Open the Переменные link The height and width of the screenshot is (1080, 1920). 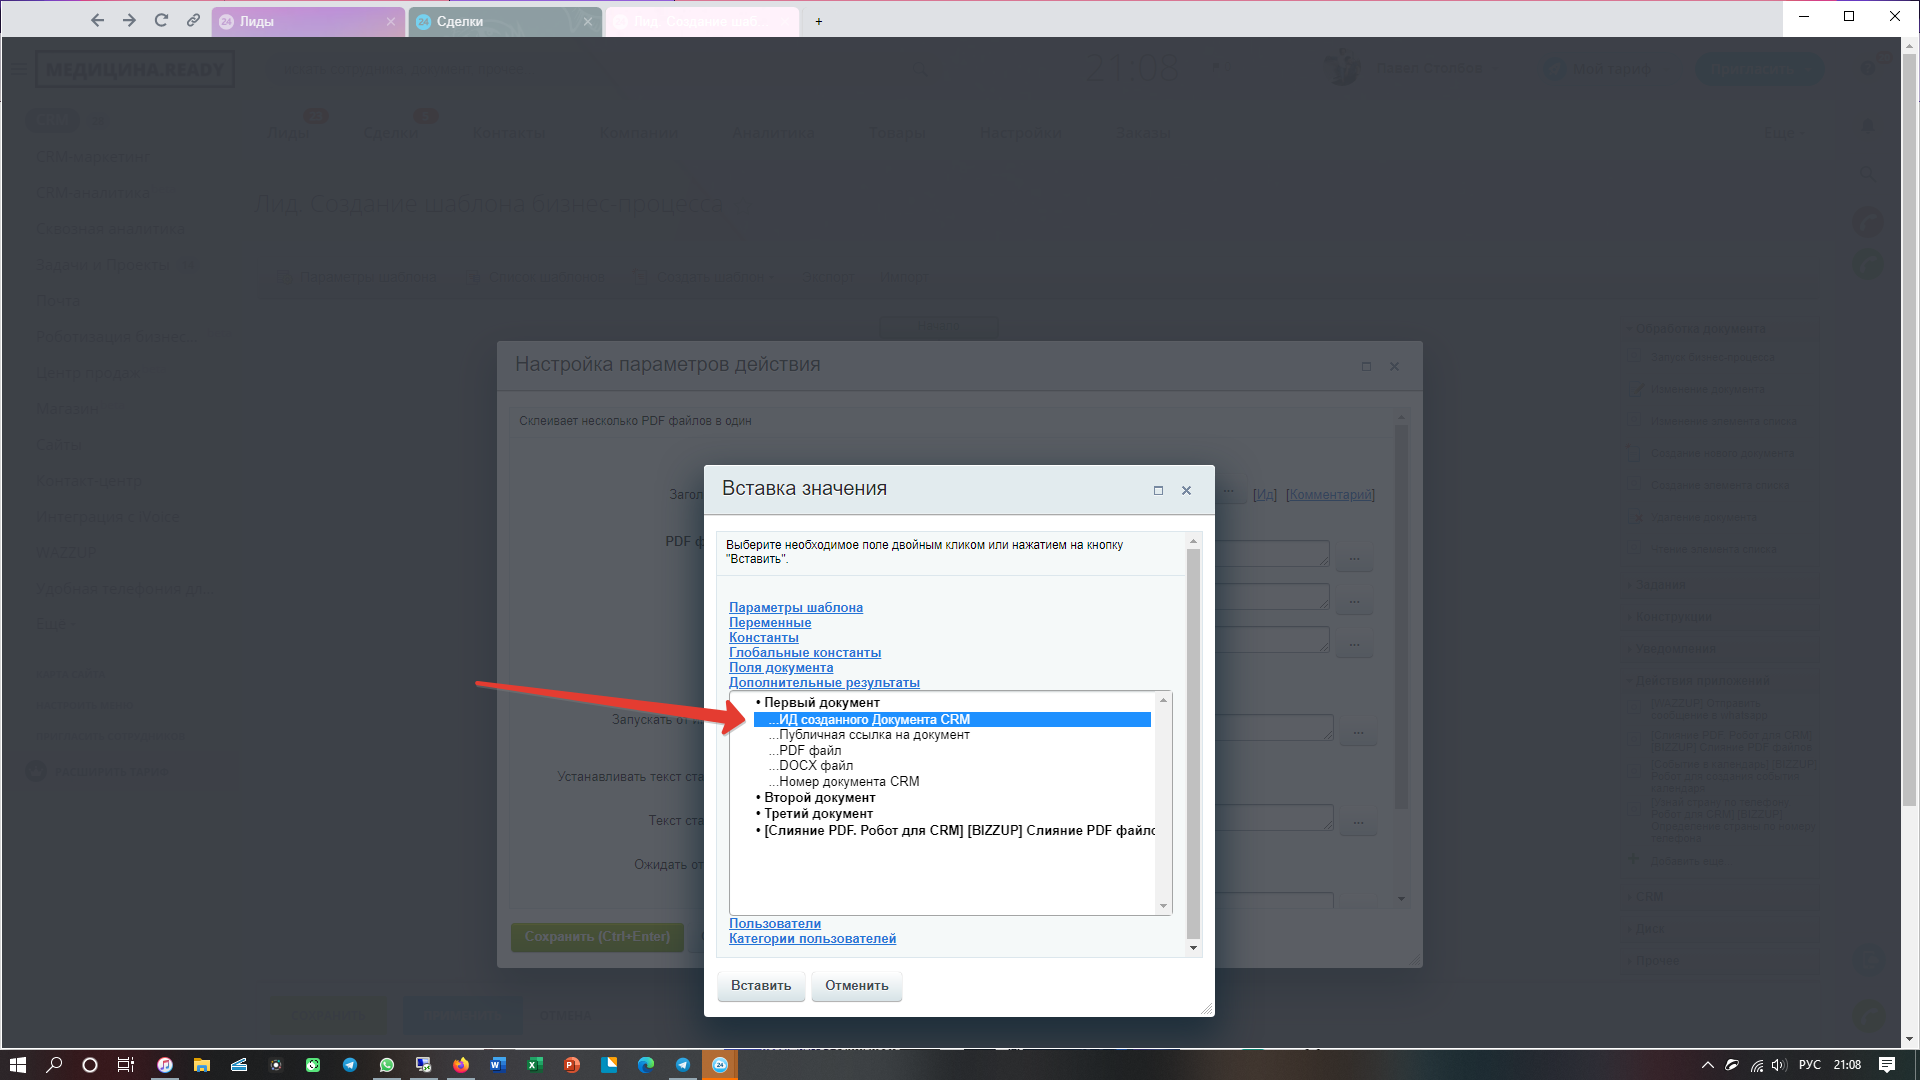(x=769, y=623)
